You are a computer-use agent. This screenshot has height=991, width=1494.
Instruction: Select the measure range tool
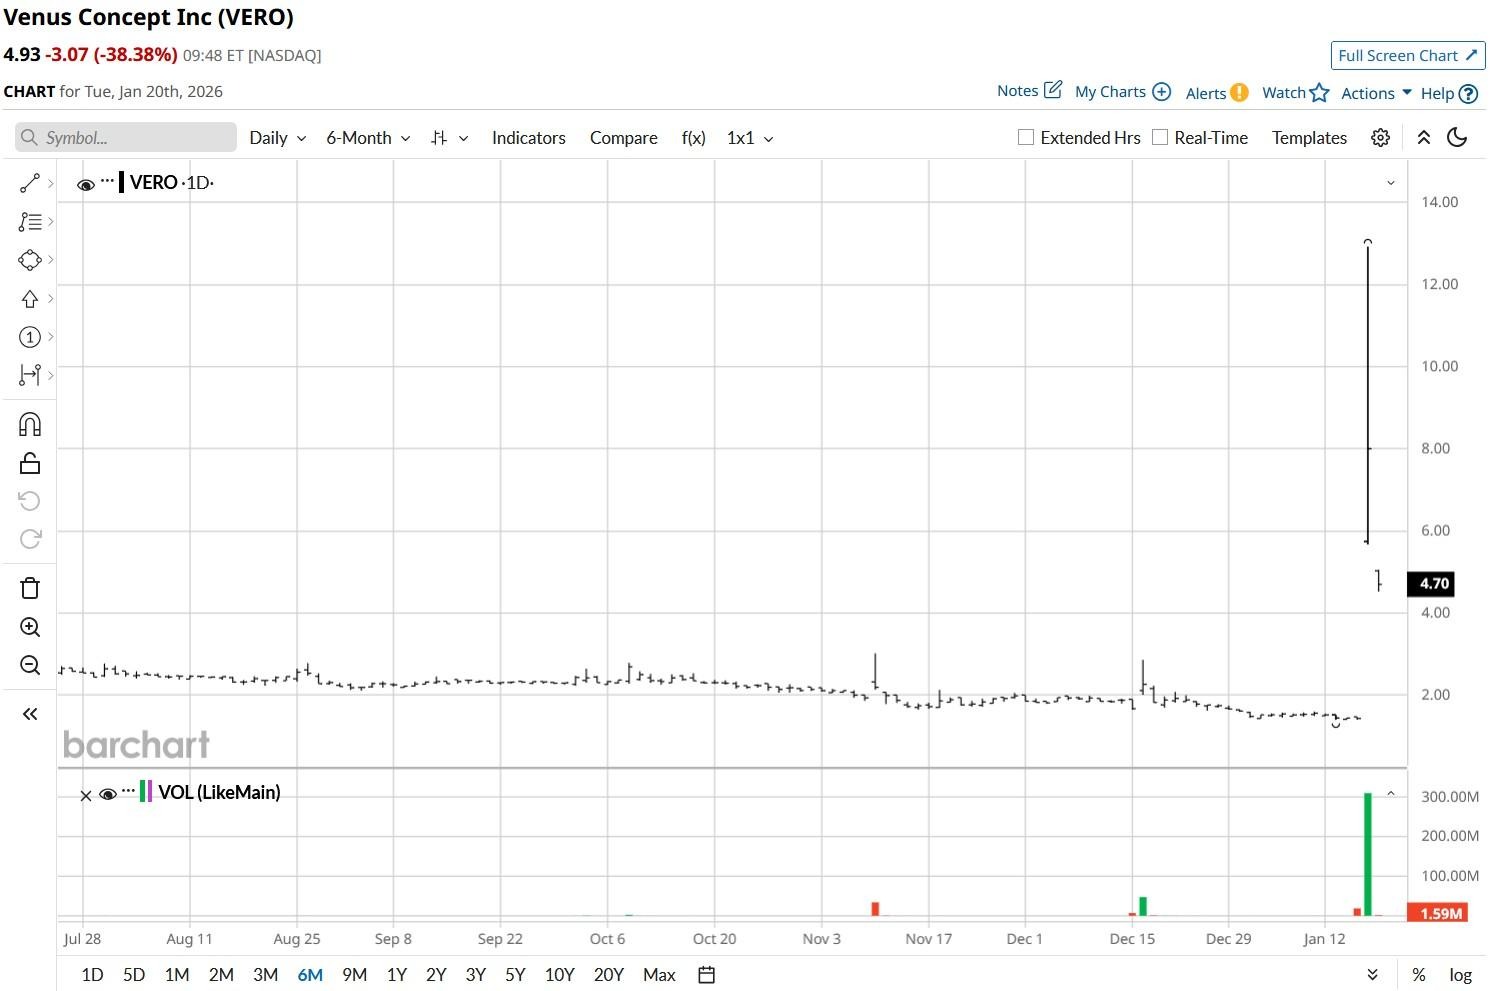(x=30, y=375)
